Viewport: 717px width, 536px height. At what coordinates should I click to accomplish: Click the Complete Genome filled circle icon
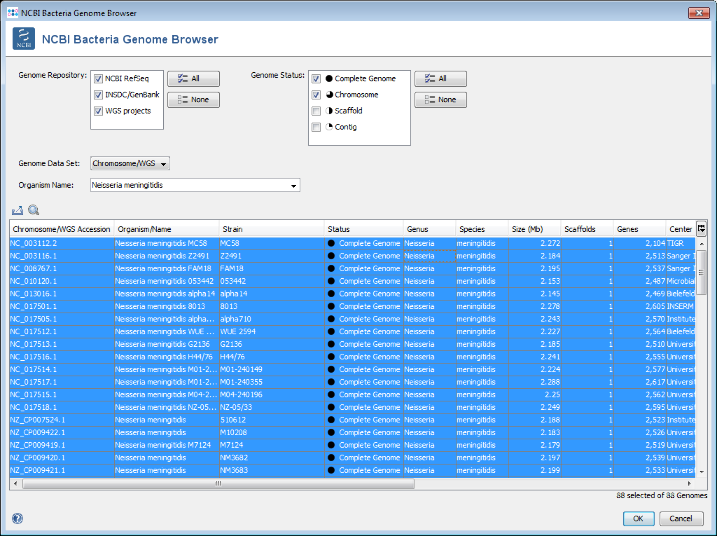329,79
